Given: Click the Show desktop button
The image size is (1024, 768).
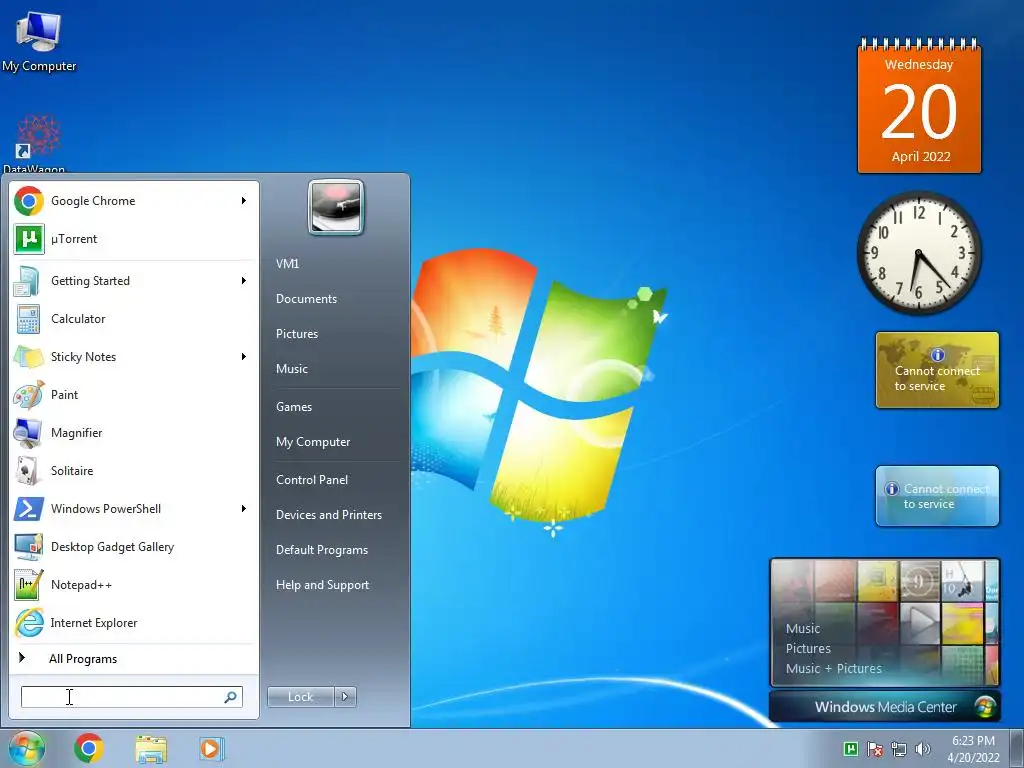Looking at the screenshot, I should point(1017,749).
